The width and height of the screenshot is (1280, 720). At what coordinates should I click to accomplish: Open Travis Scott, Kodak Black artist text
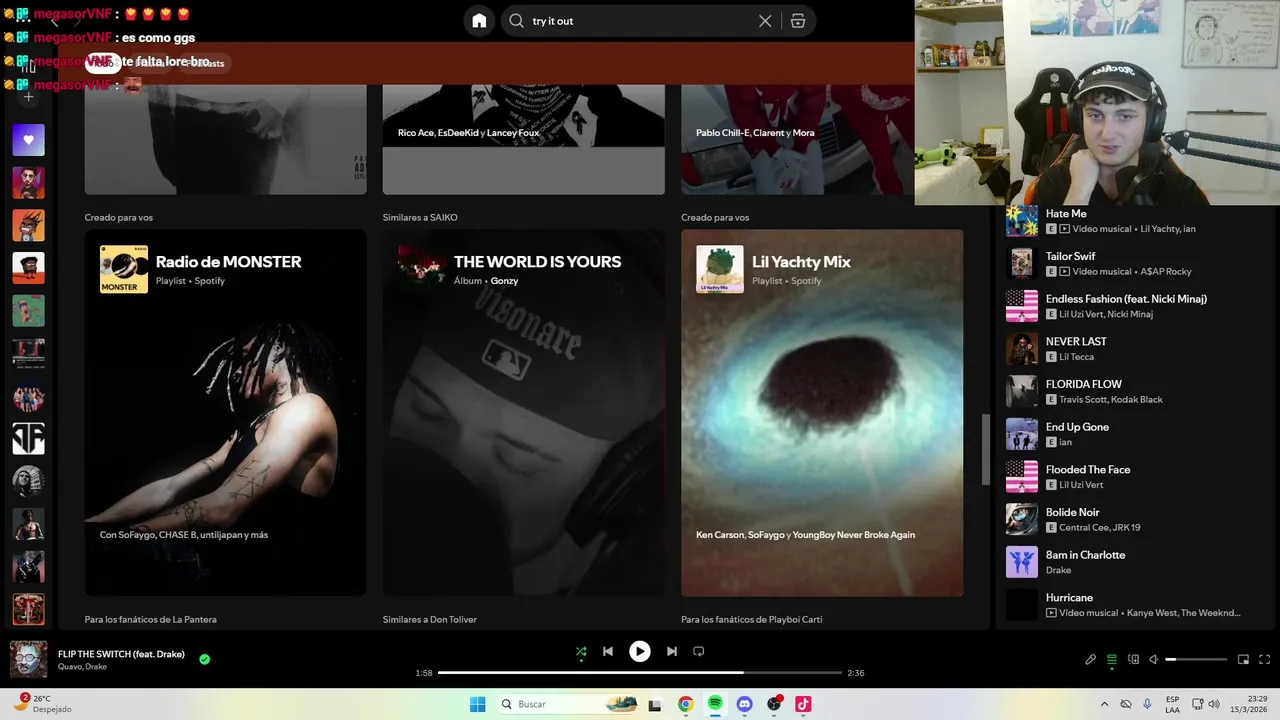[1111, 400]
